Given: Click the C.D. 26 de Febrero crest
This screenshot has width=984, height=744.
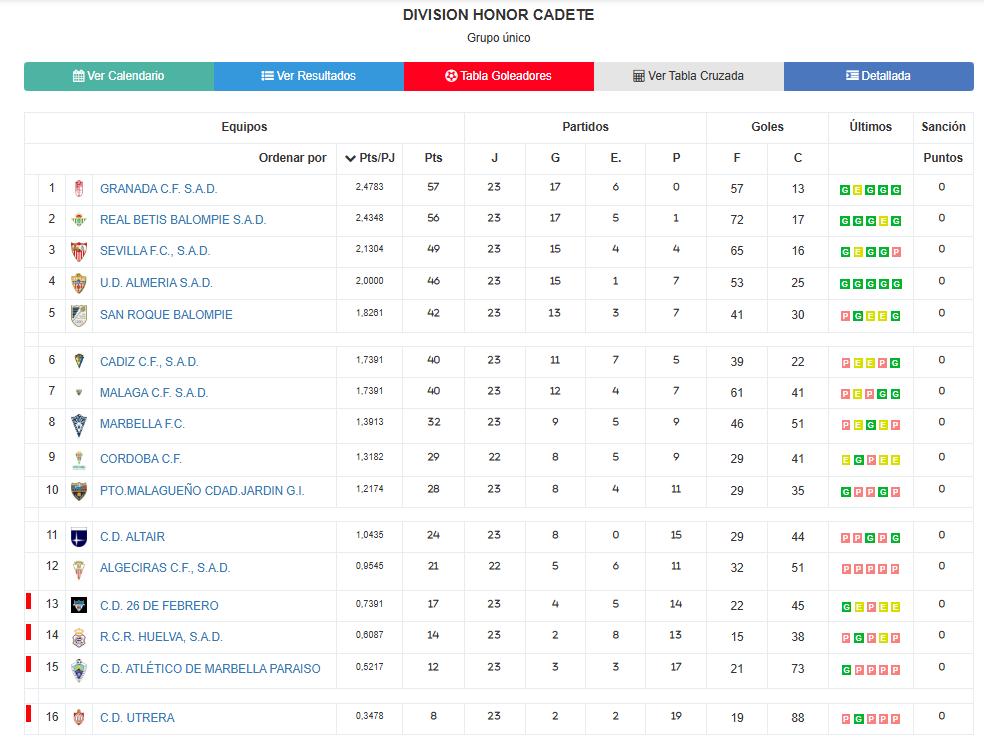Looking at the screenshot, I should (x=78, y=606).
